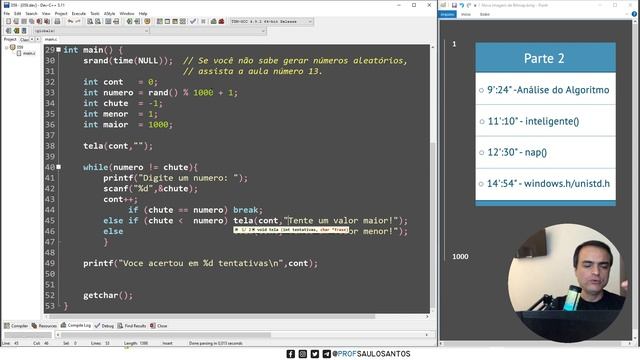Toggle the fold marker on line 40
Viewport: 640px width, 360px height.
pyautogui.click(x=58, y=167)
